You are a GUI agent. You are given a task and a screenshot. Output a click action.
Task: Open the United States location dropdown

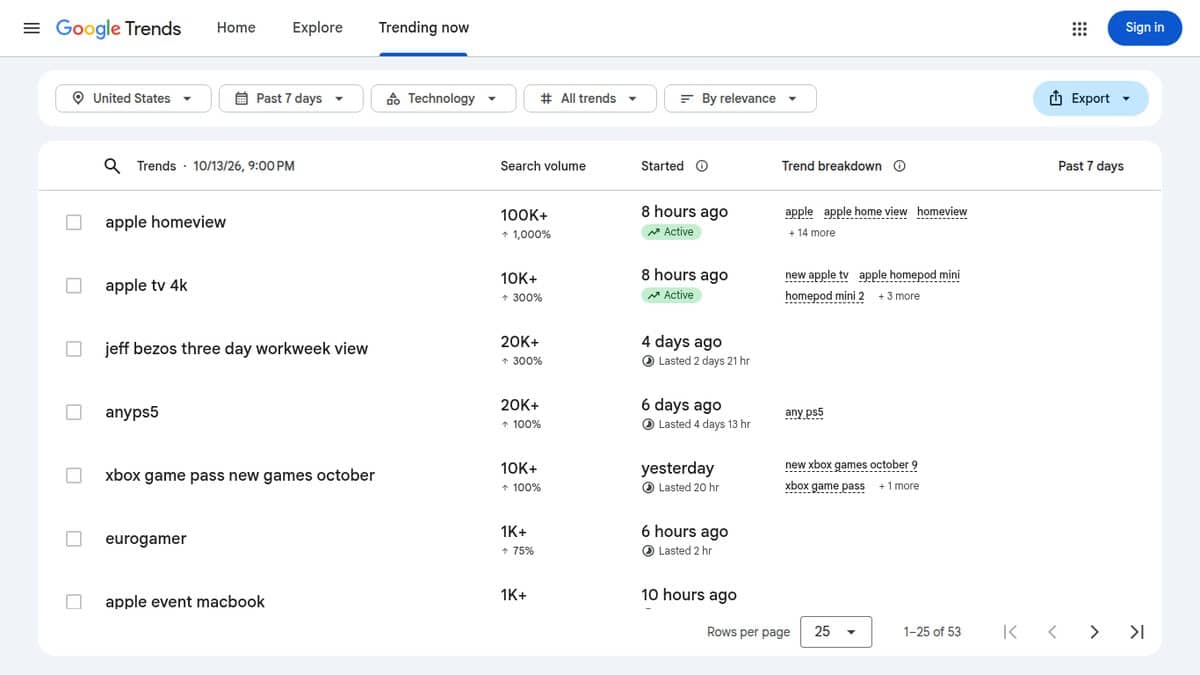tap(134, 98)
